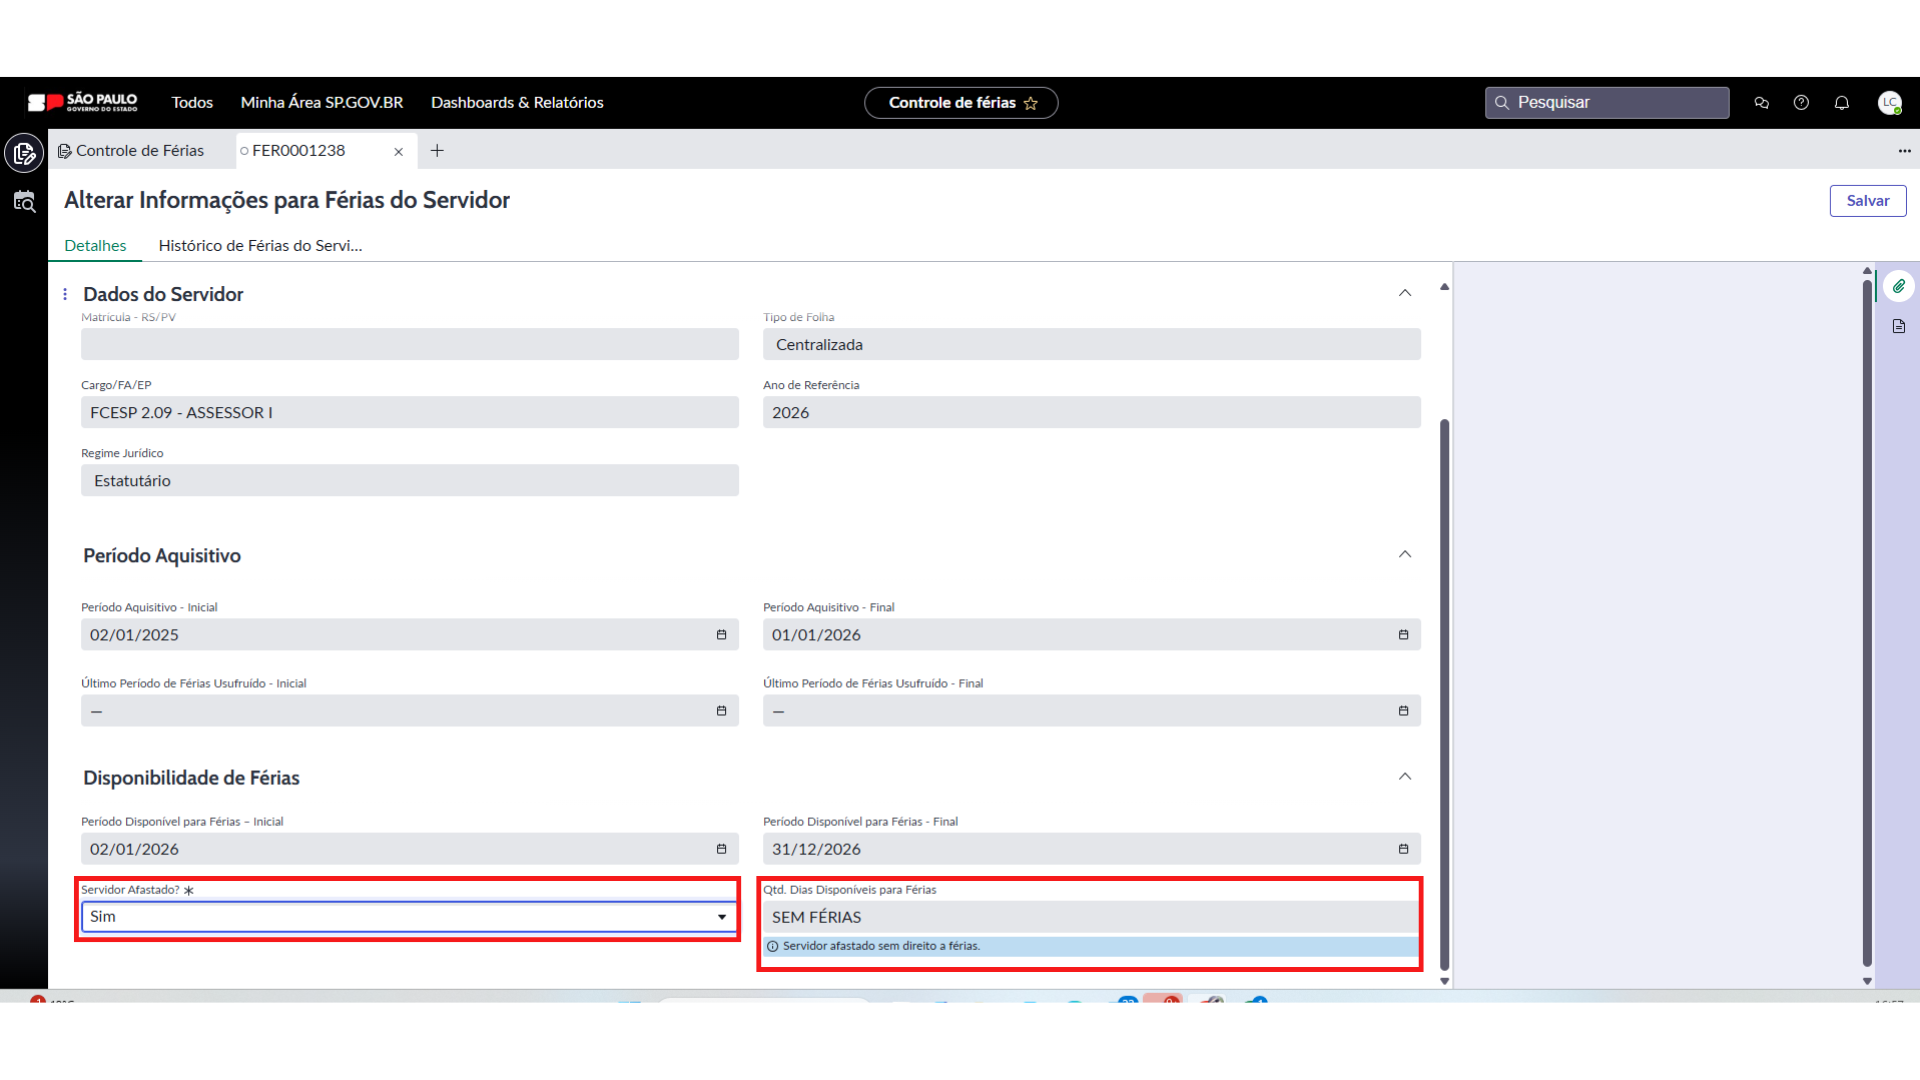Click the Pesquisar search field

tap(1607, 103)
